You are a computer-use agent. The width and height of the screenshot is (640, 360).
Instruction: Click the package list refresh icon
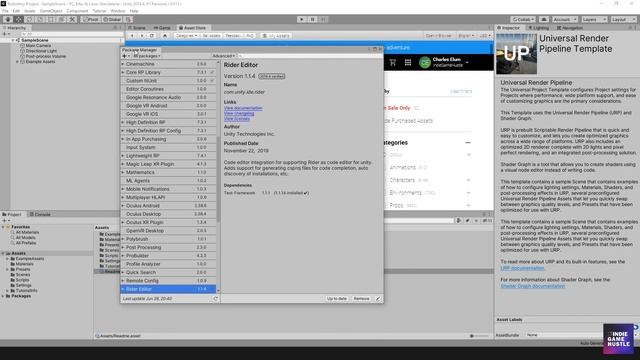point(216,299)
